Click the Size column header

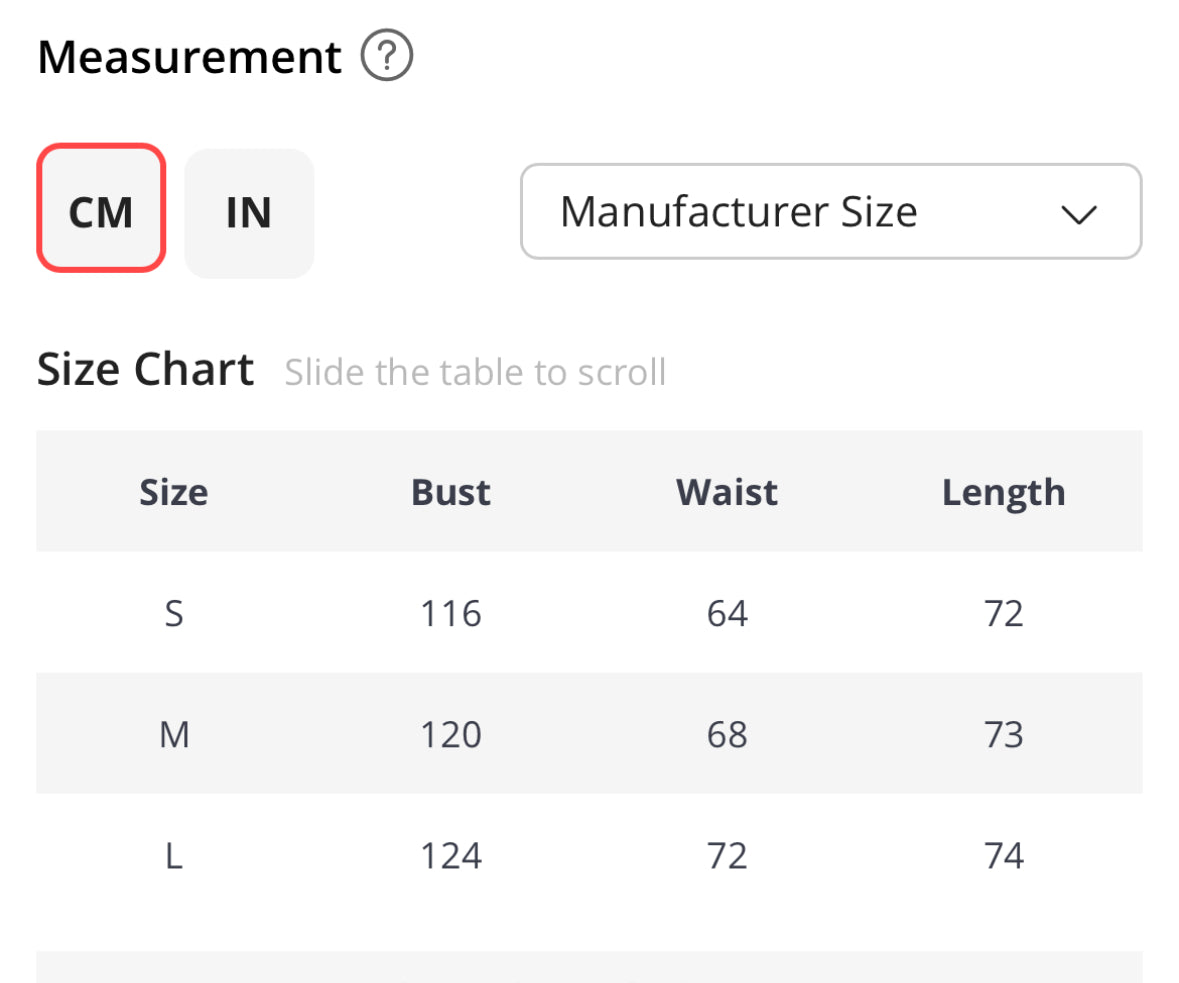[174, 492]
